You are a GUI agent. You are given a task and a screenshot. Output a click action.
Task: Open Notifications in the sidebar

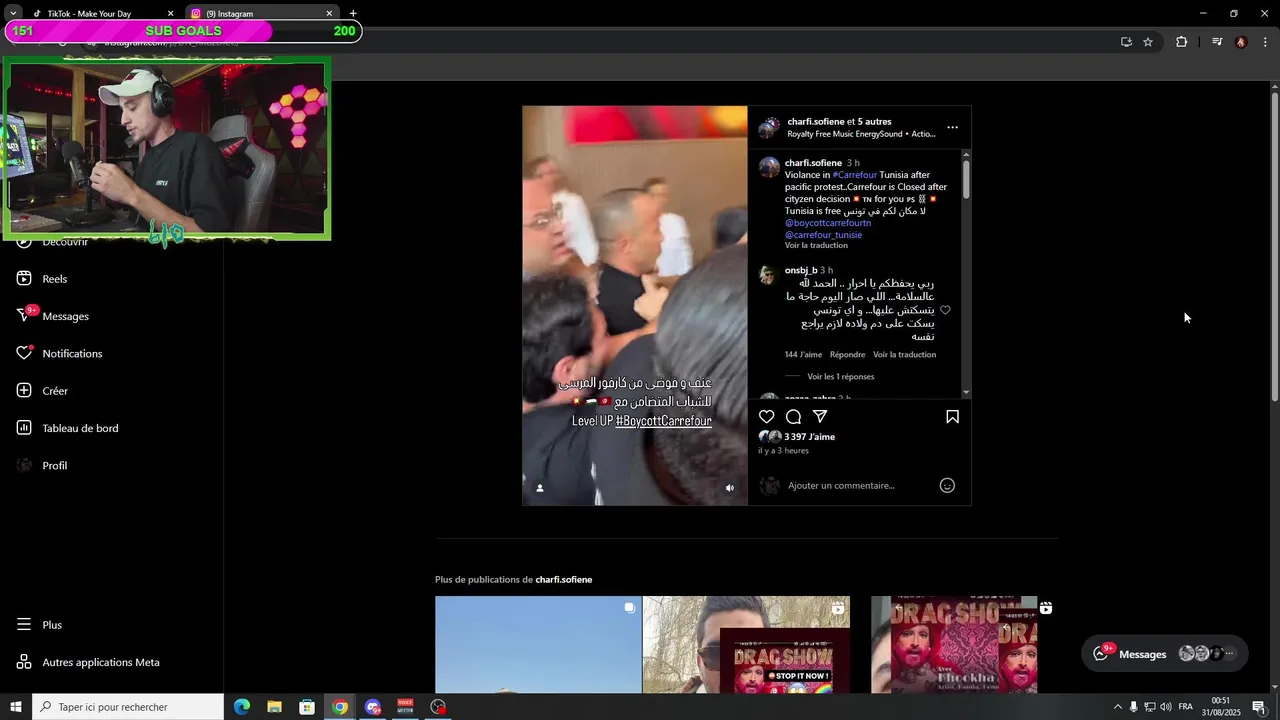pos(59,354)
